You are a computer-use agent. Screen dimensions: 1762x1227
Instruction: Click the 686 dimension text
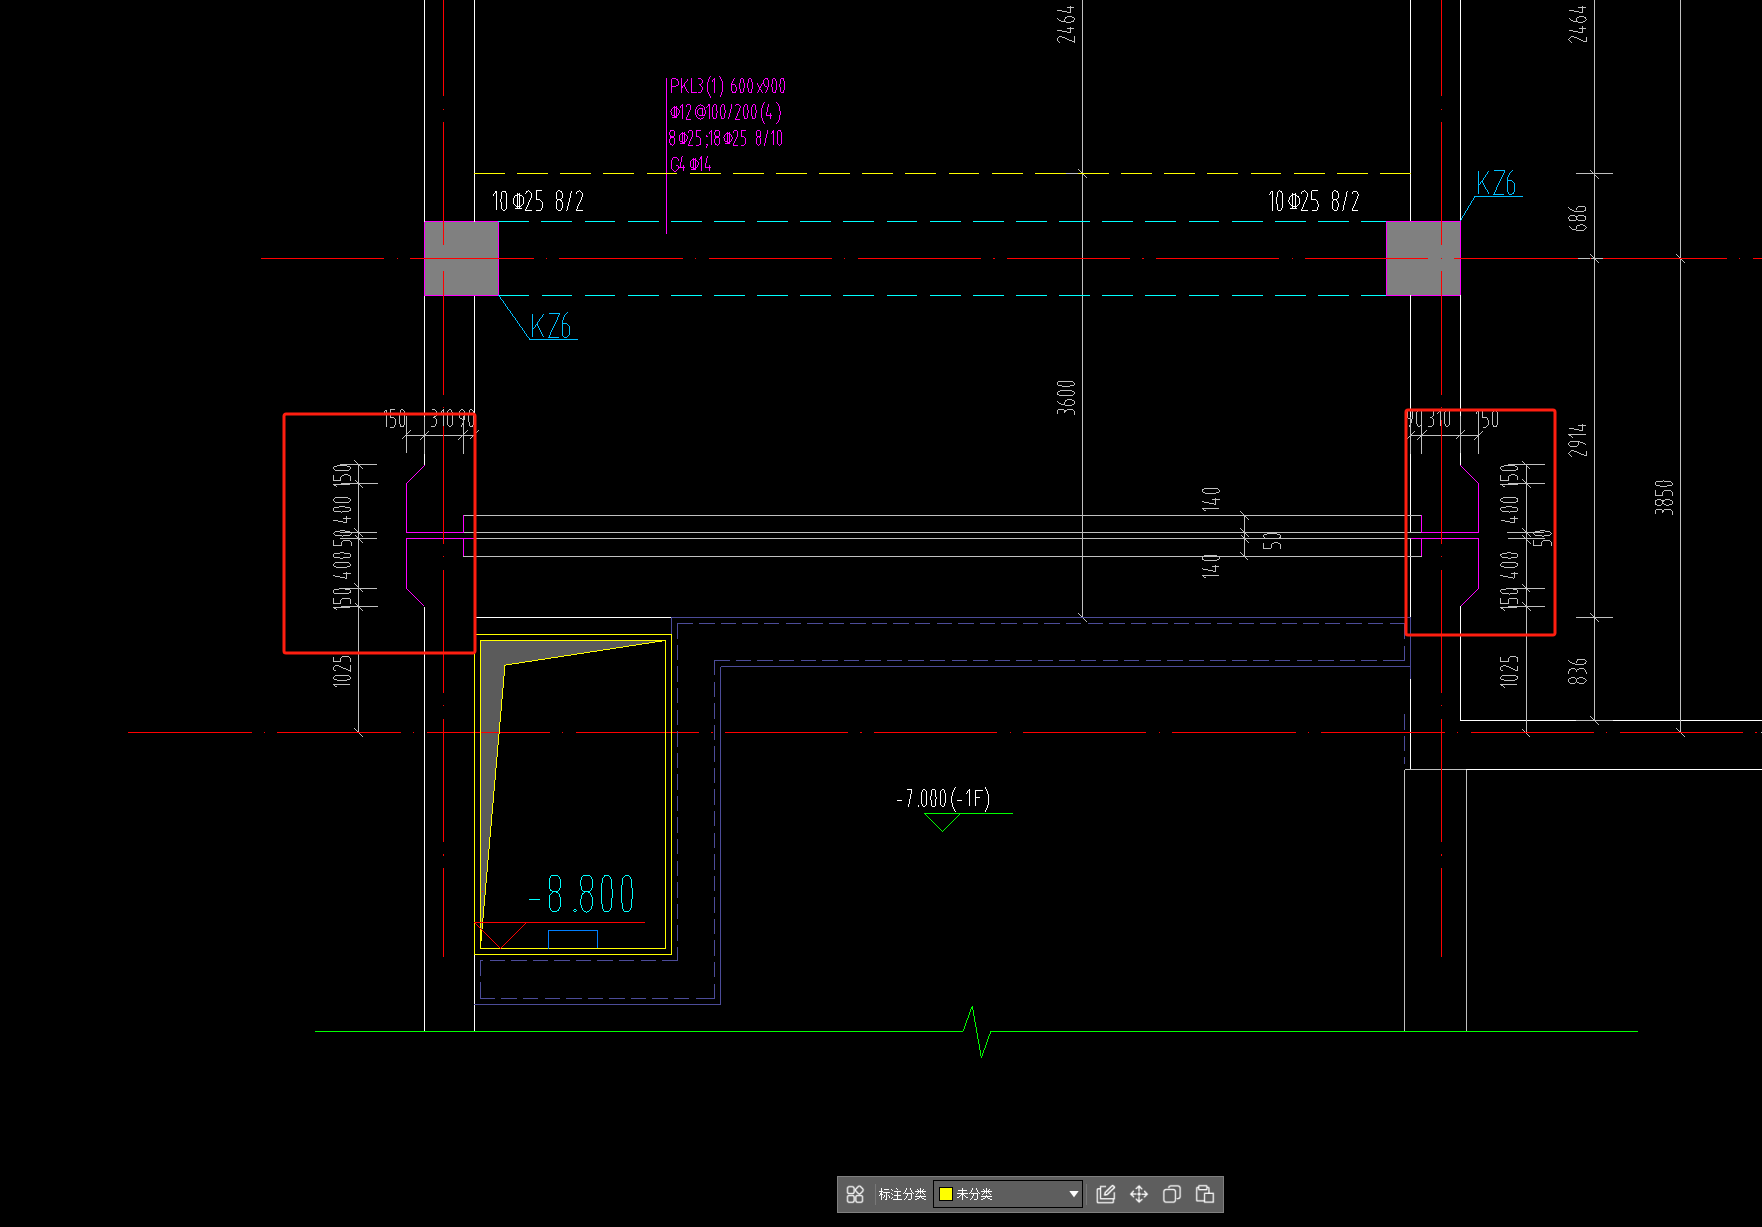(1578, 218)
